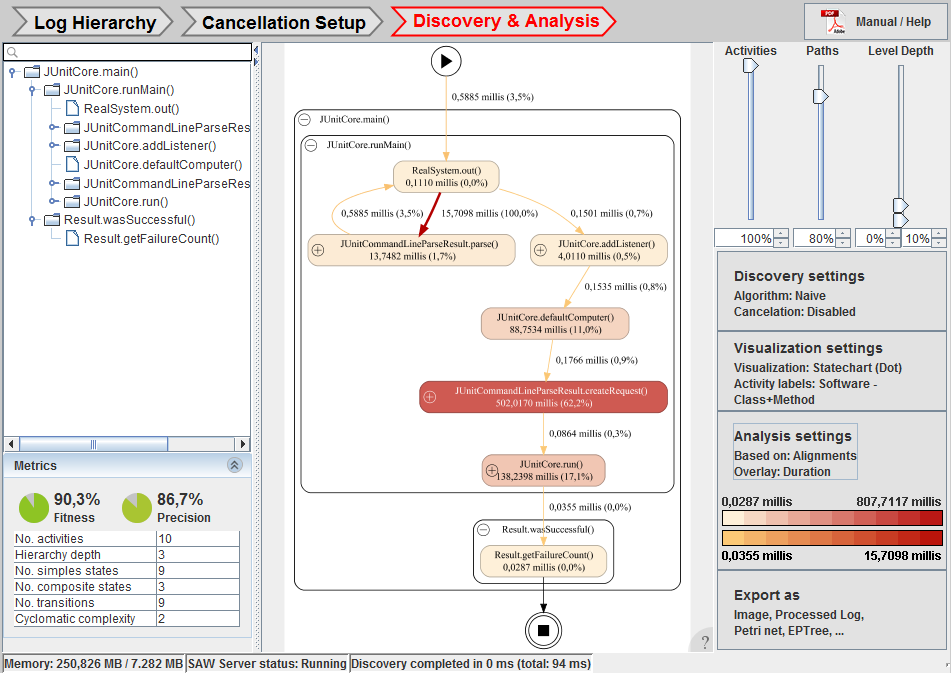Collapse the Metrics panel chevron

click(235, 465)
